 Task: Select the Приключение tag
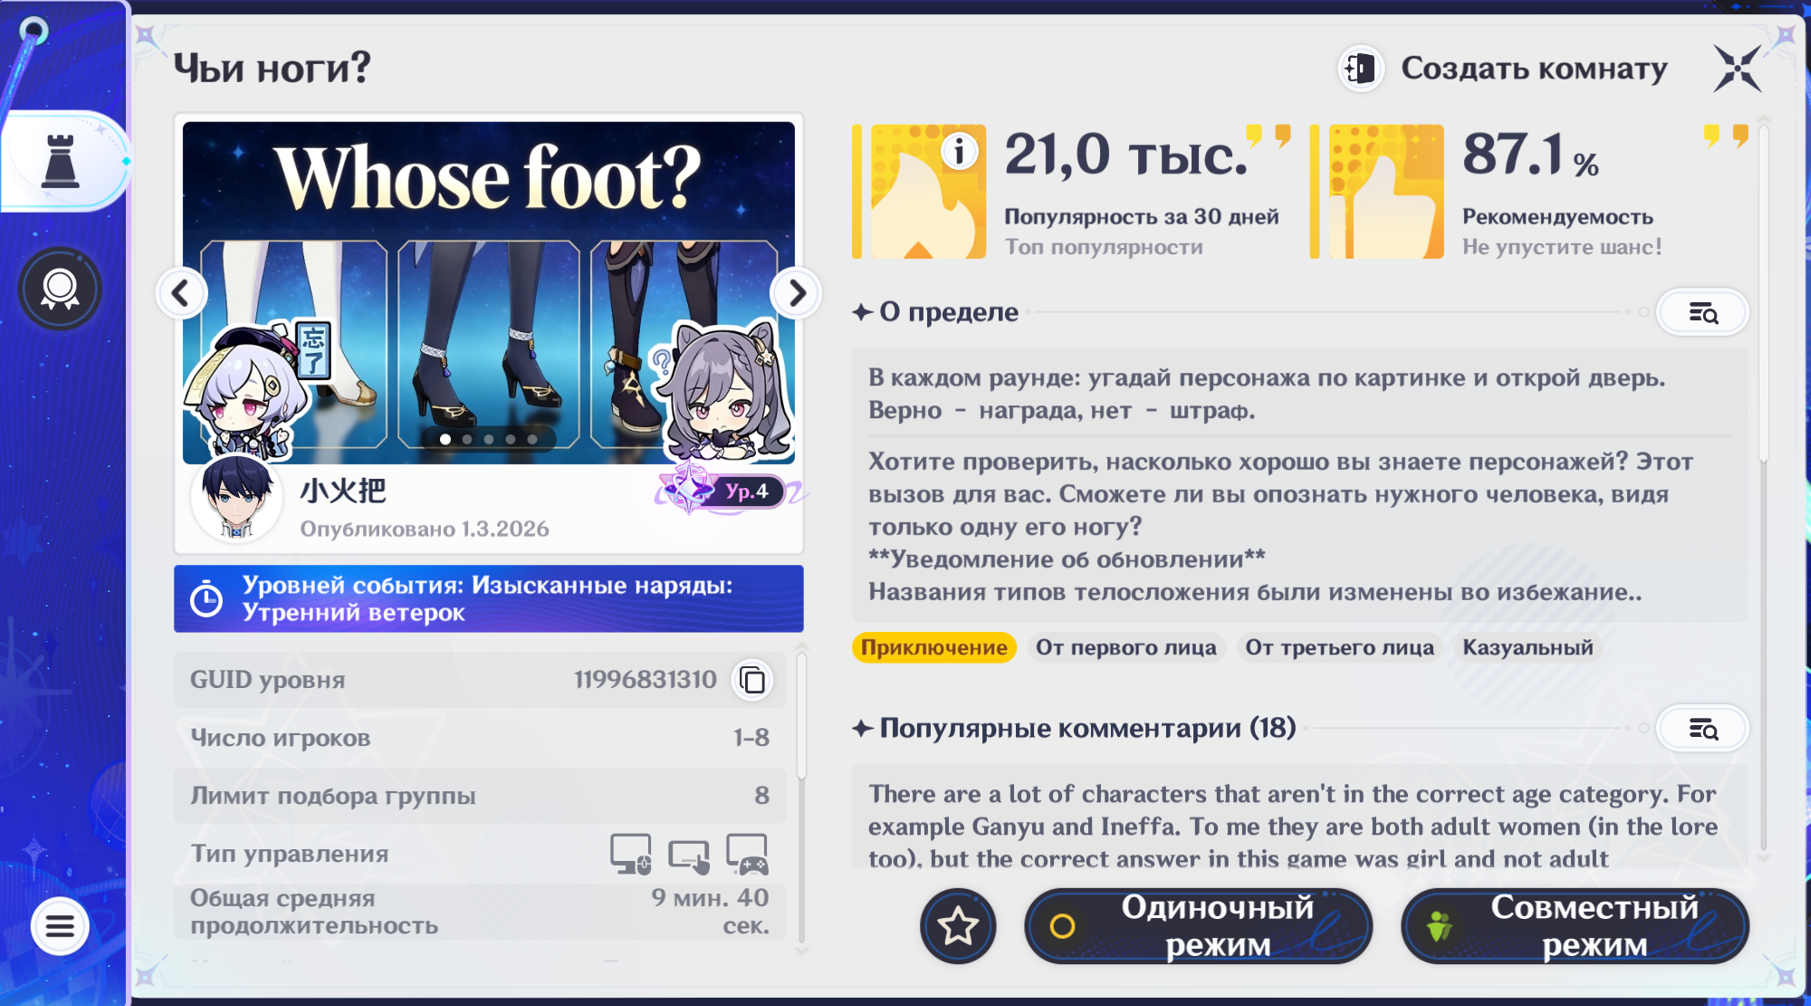pos(934,648)
